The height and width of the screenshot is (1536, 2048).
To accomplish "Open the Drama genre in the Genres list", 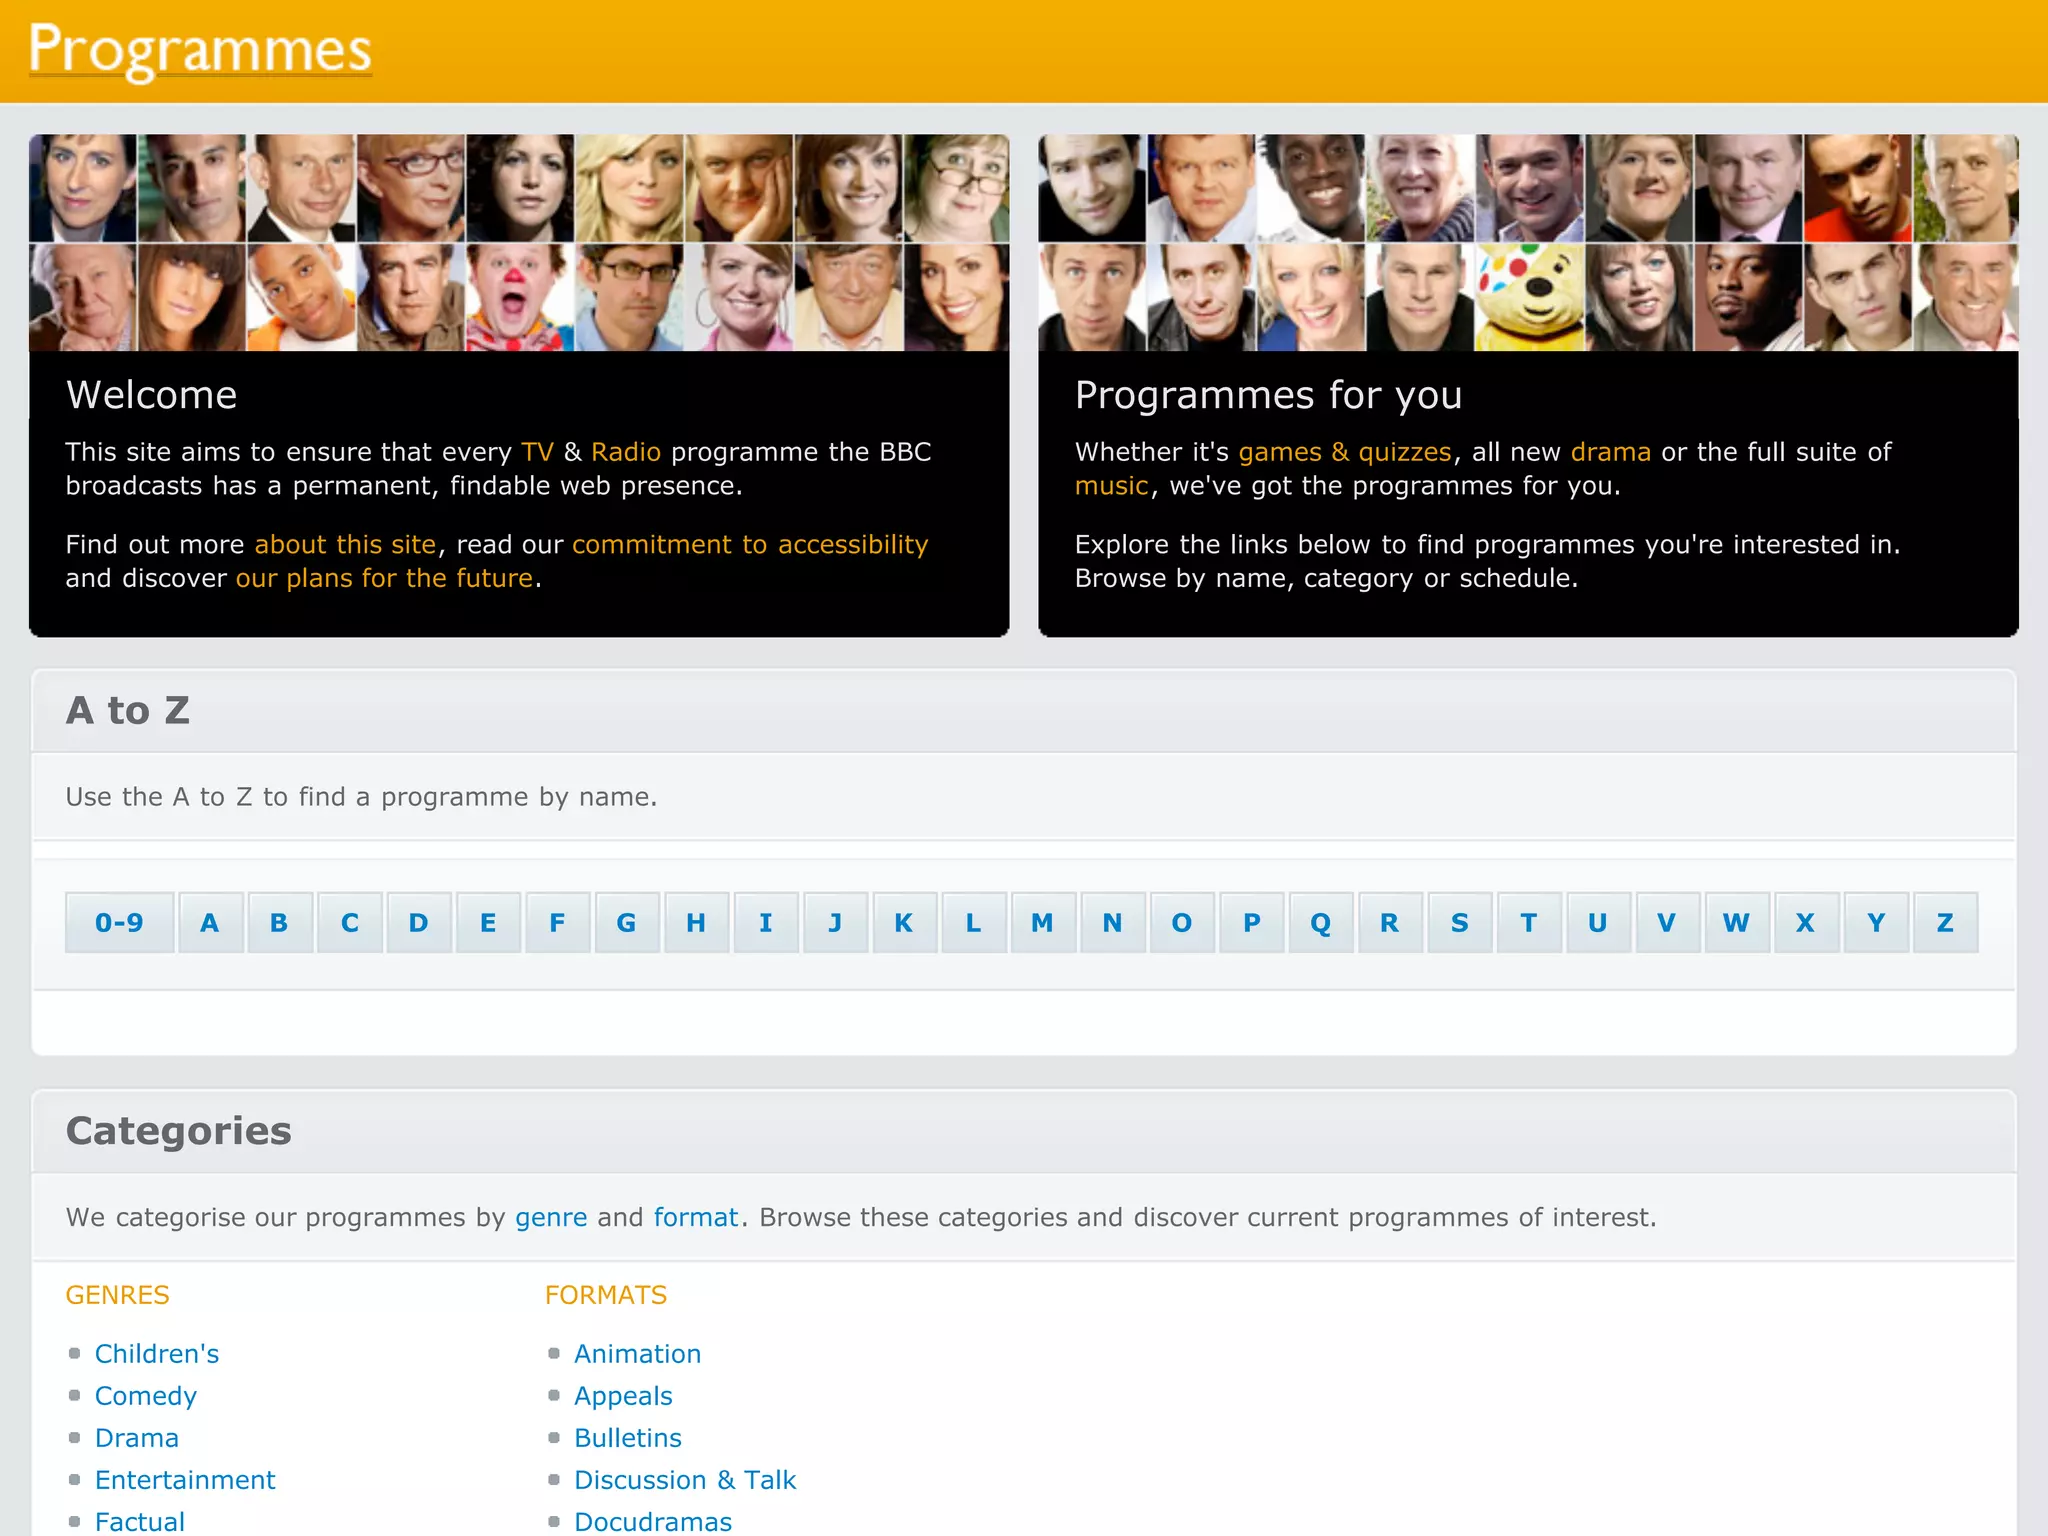I will pyautogui.click(x=137, y=1438).
